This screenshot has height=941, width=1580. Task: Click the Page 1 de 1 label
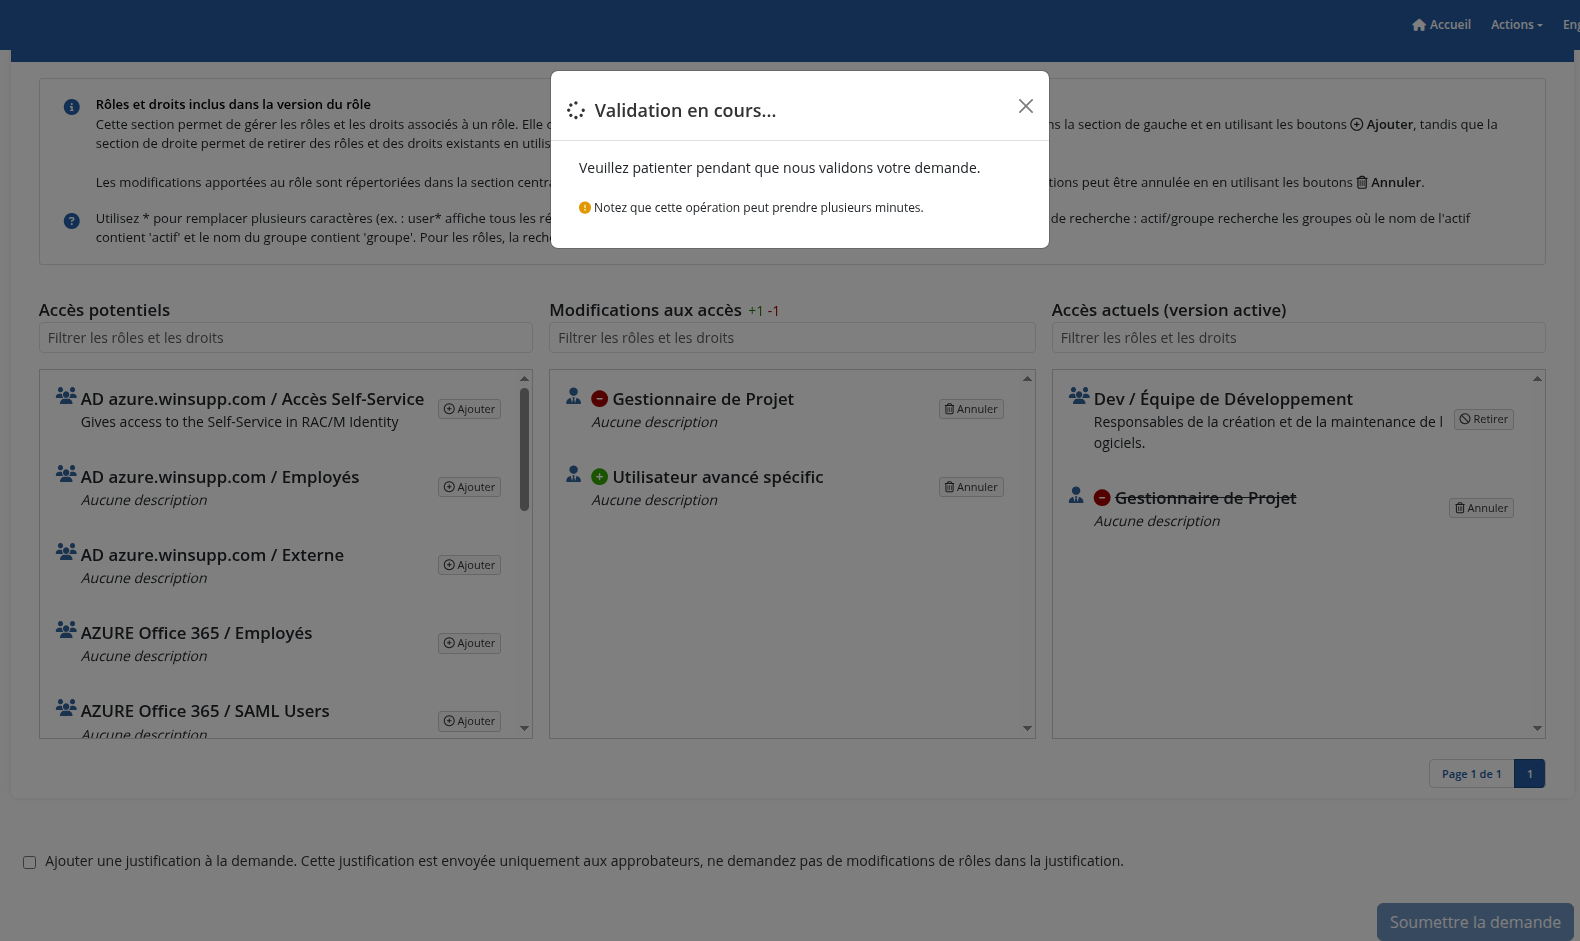[x=1471, y=774]
